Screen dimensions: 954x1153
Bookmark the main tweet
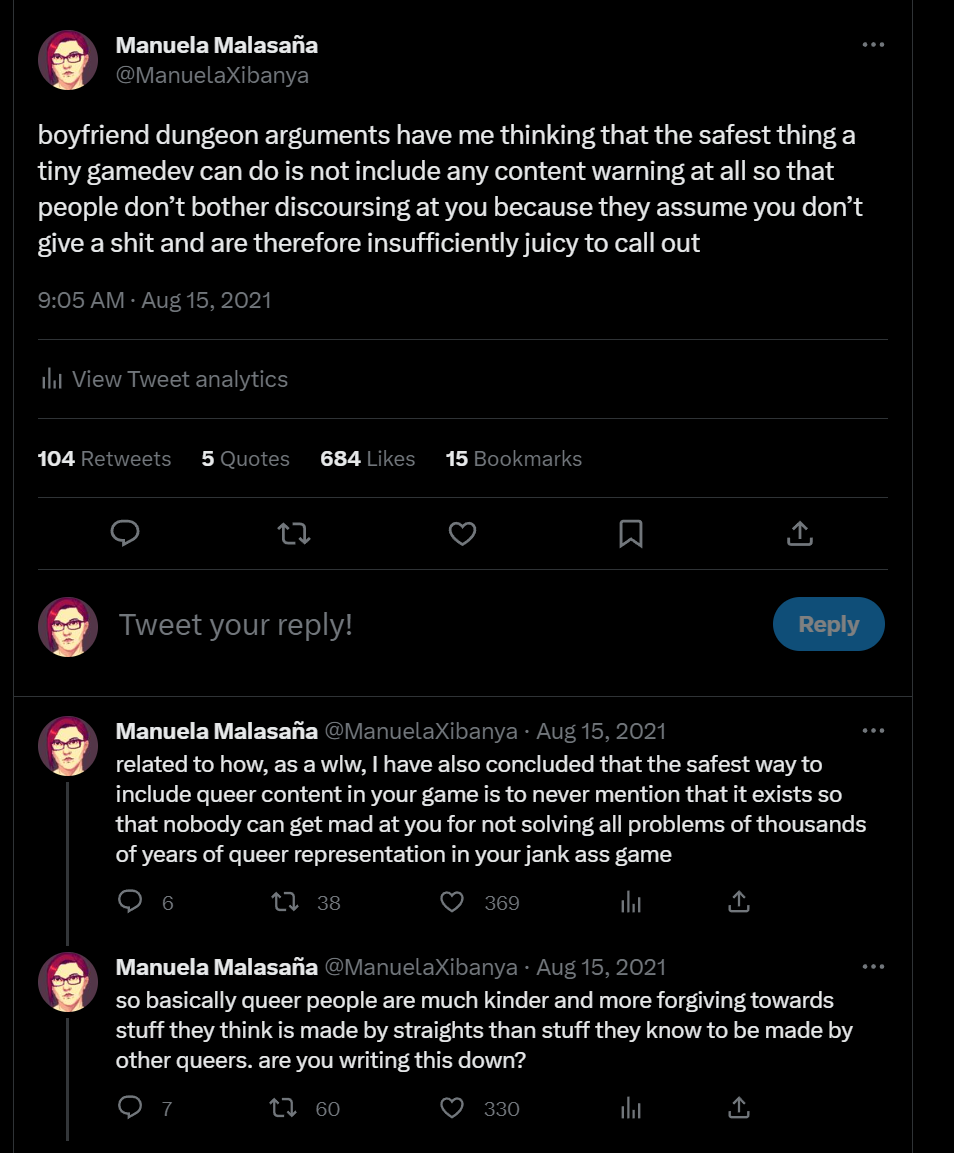(x=631, y=533)
